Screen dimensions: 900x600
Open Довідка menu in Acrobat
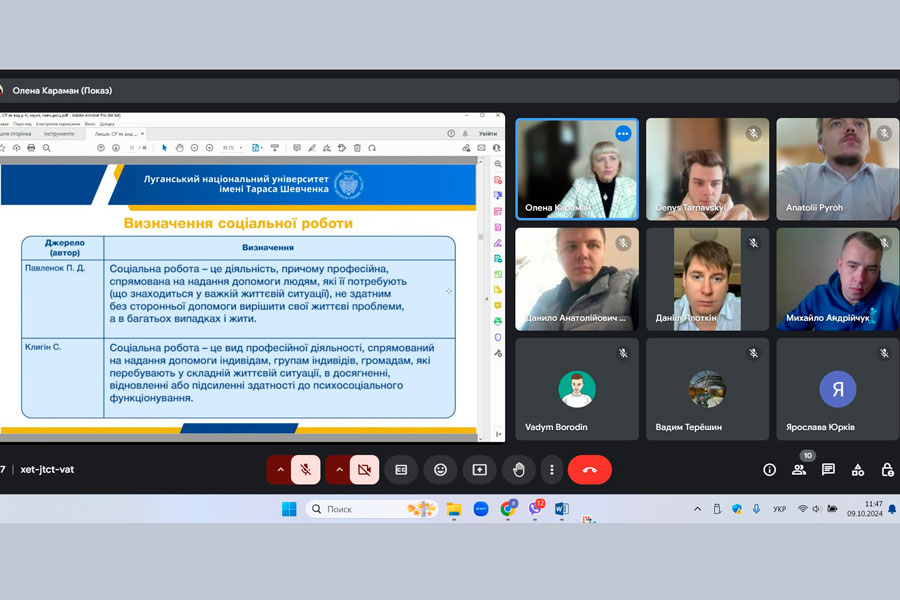point(107,123)
